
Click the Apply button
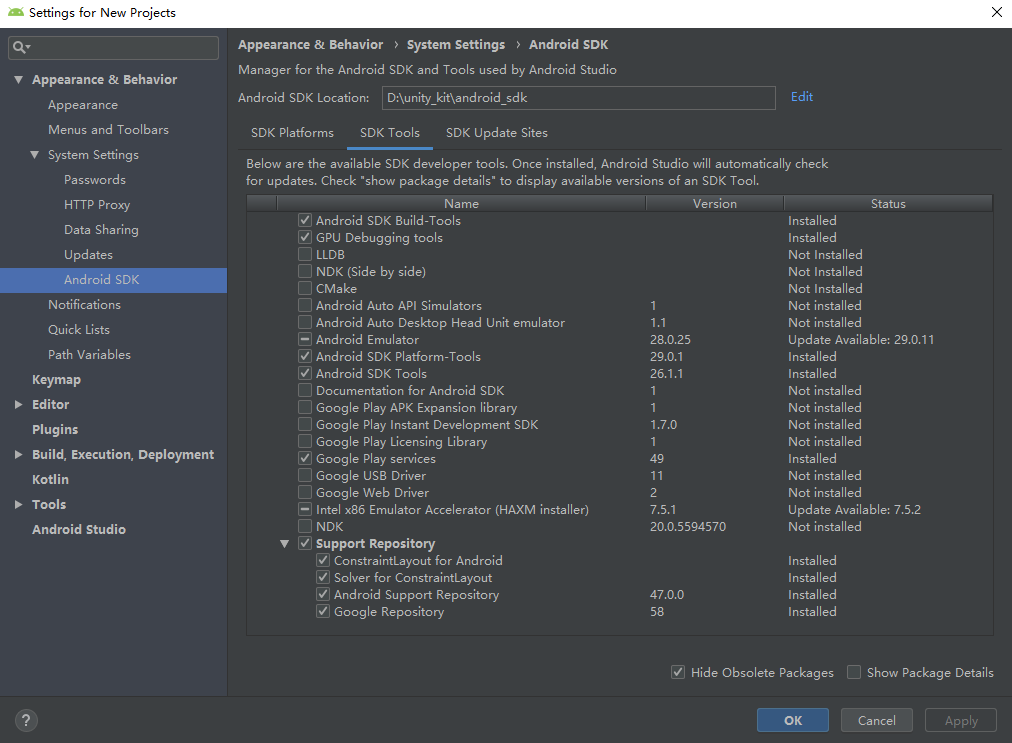coord(961,720)
